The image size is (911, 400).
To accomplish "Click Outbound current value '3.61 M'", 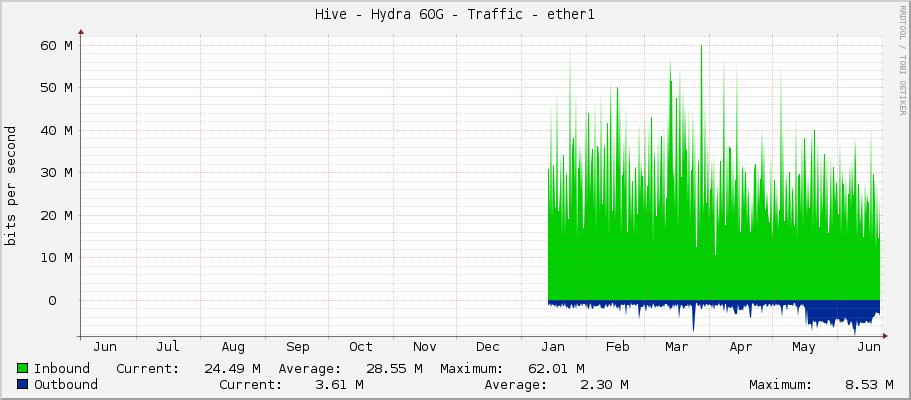I will (339, 384).
